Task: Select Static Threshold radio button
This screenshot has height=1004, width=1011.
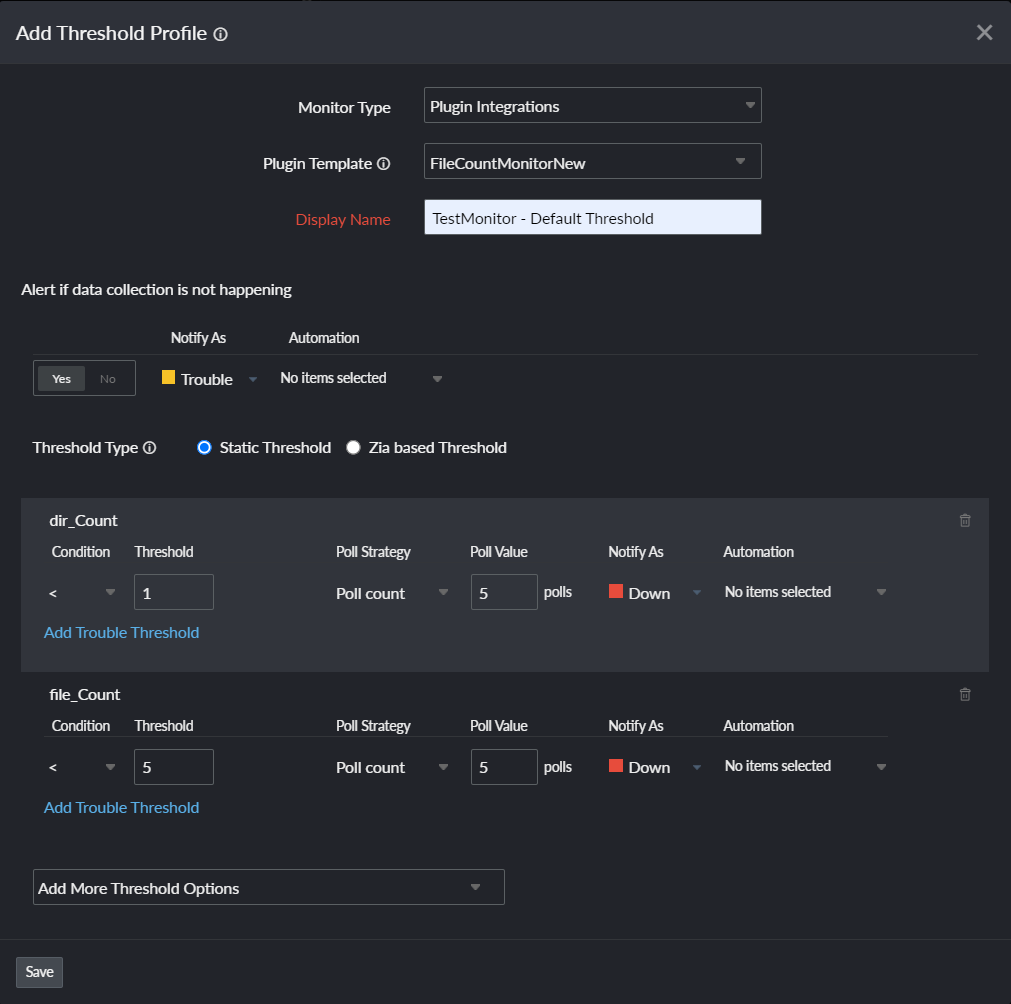Action: pyautogui.click(x=204, y=448)
